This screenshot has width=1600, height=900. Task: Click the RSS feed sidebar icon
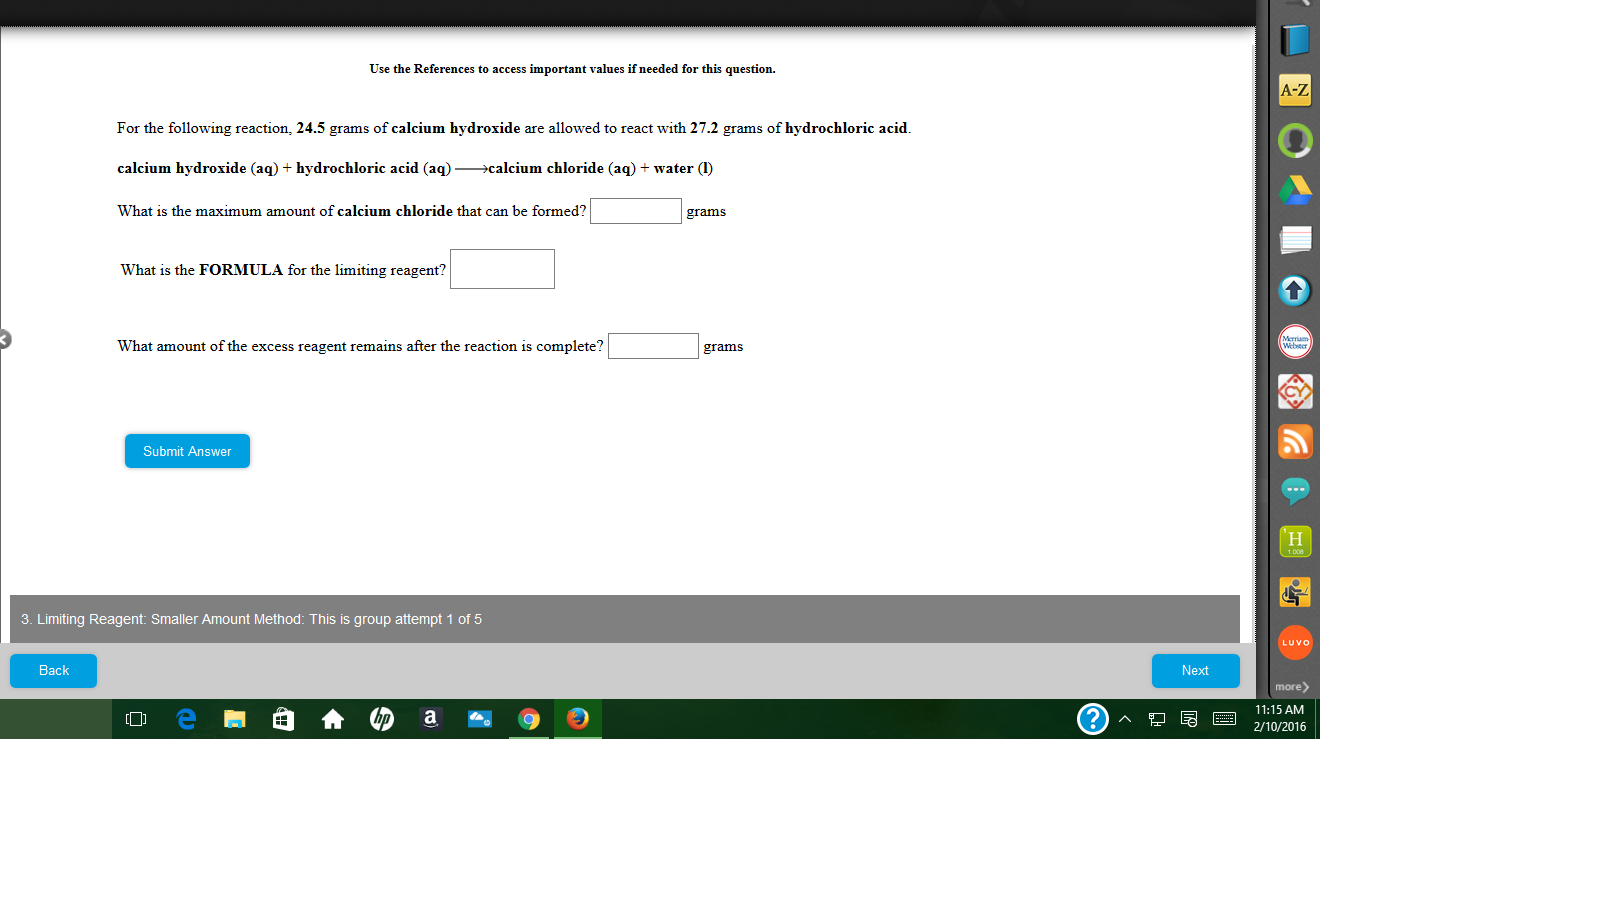pyautogui.click(x=1294, y=441)
